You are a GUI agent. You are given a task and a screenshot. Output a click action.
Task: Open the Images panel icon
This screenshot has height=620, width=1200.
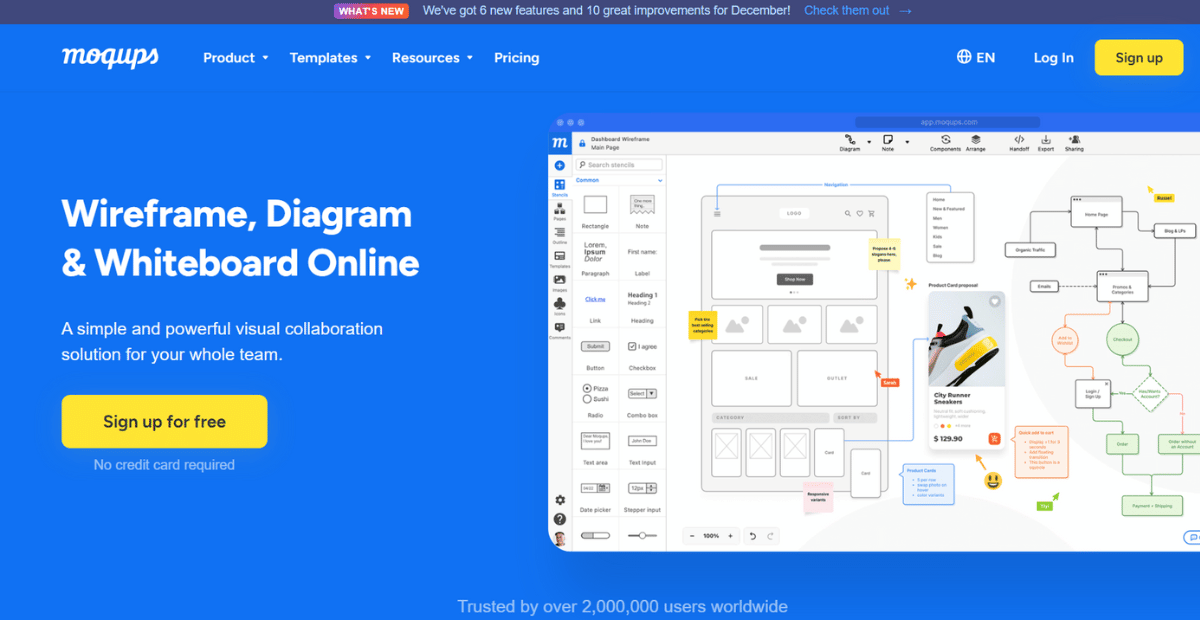coord(560,279)
